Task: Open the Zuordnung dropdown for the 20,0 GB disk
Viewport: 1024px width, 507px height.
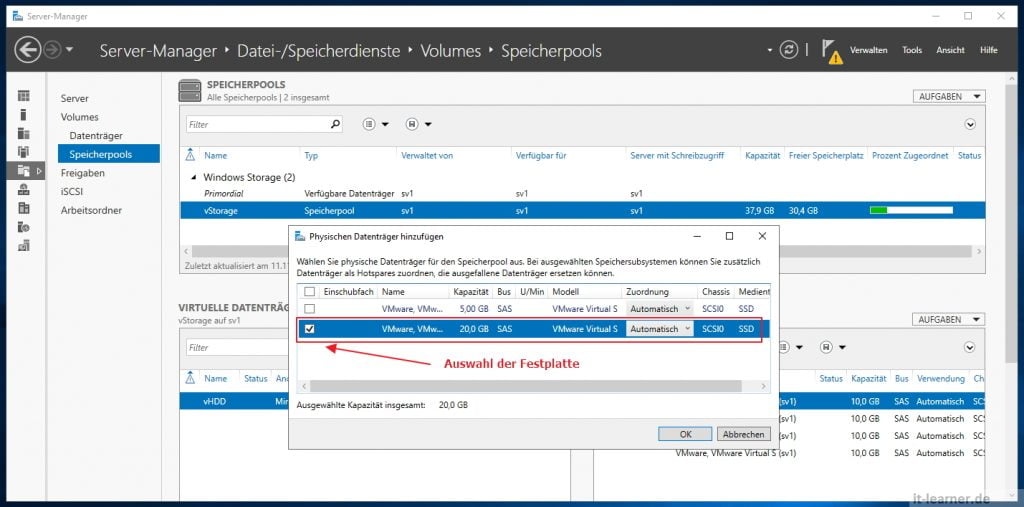Action: click(660, 329)
